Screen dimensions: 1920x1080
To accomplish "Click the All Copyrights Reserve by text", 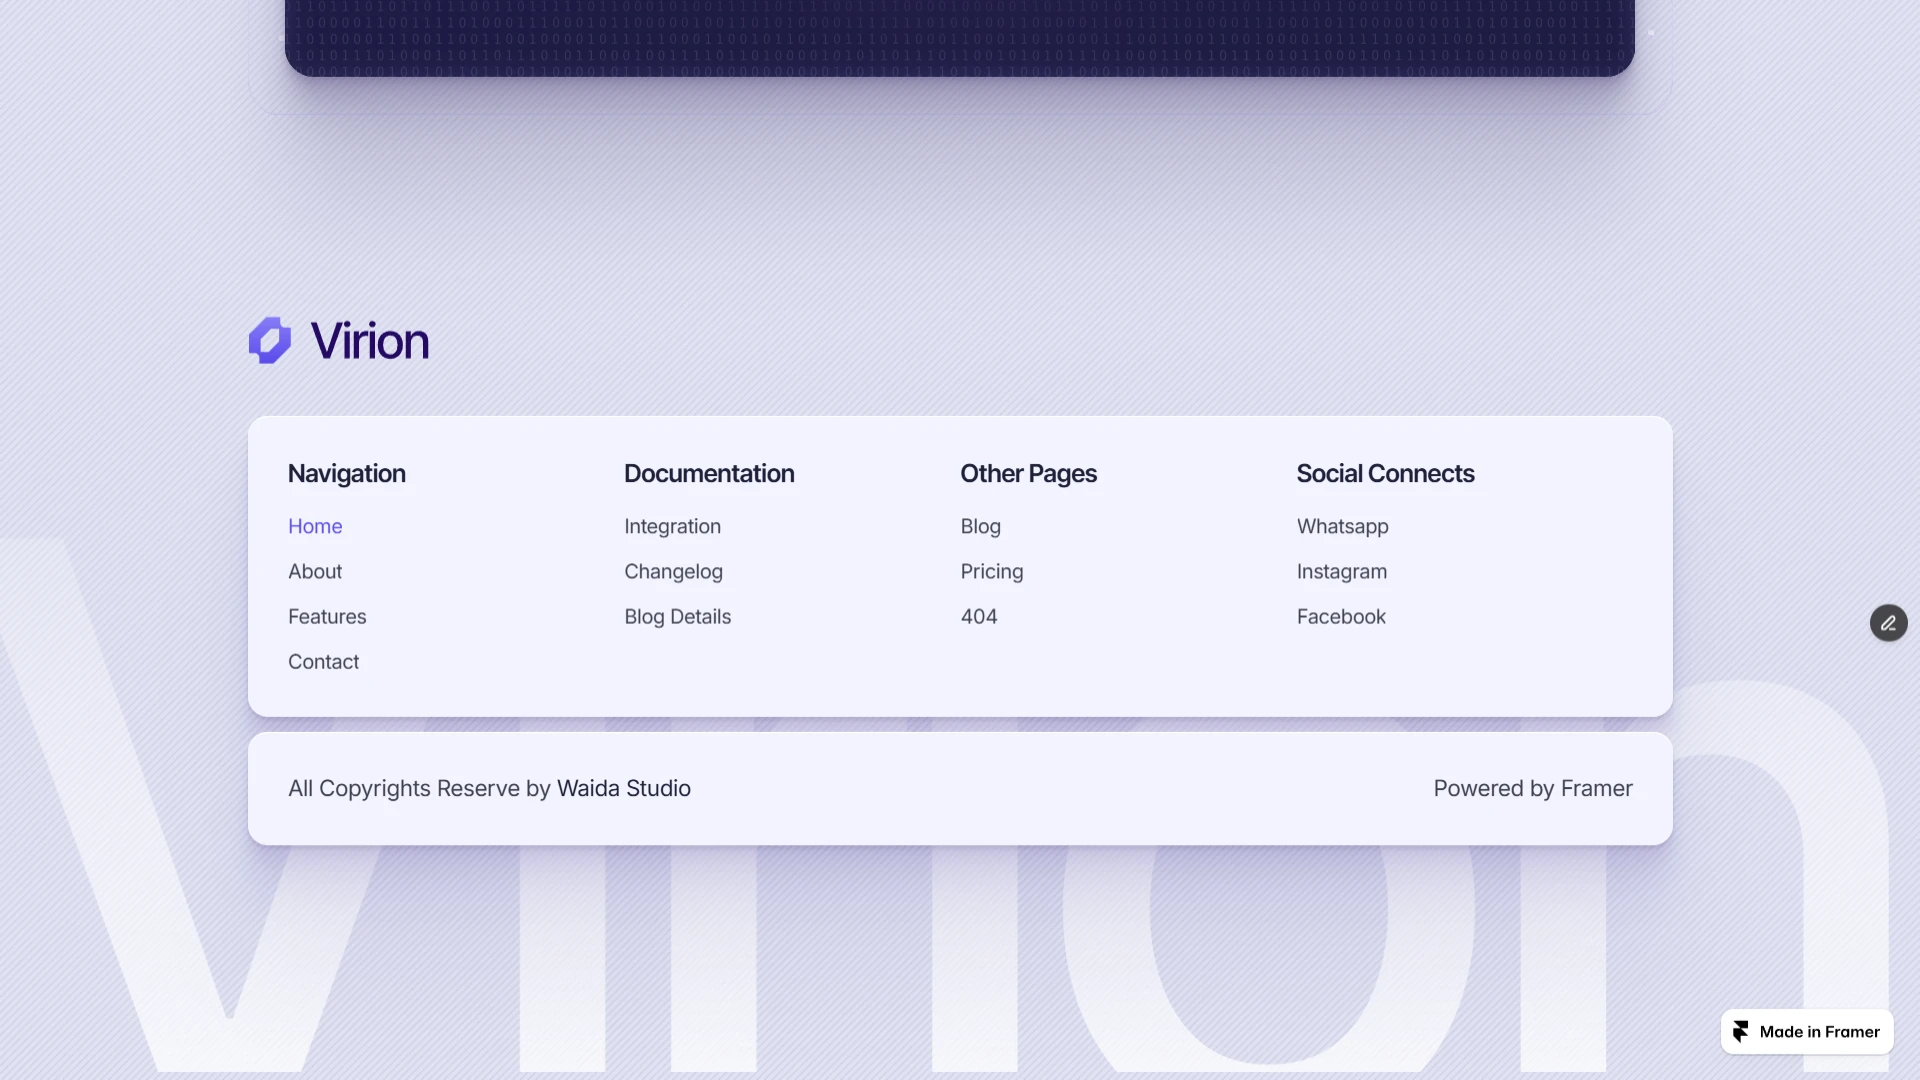I will tap(419, 788).
